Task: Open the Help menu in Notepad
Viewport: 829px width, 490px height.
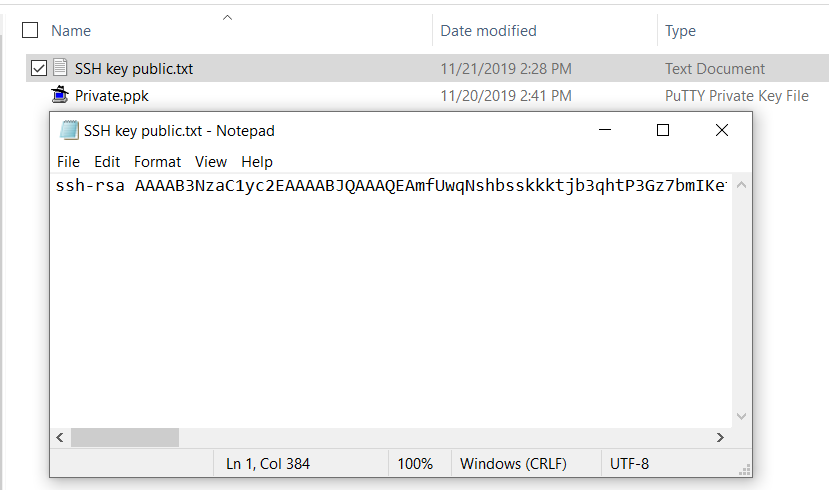Action: pyautogui.click(x=257, y=162)
